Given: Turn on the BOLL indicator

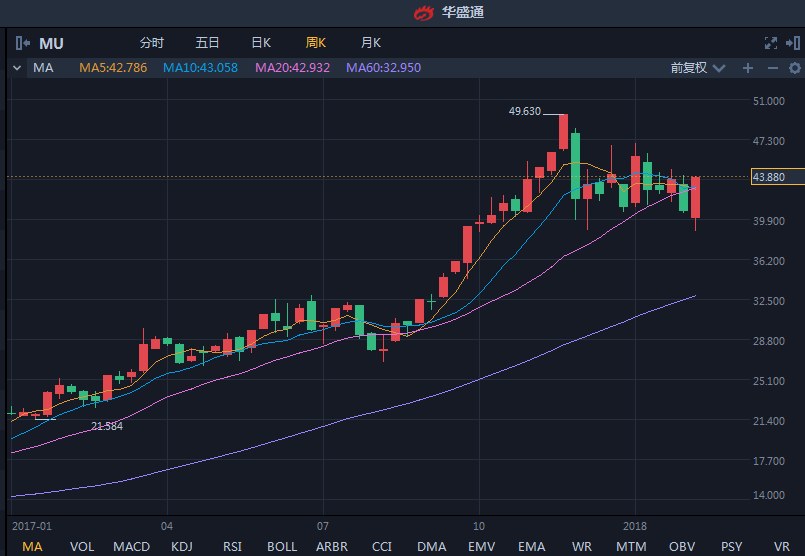Looking at the screenshot, I should click(282, 546).
